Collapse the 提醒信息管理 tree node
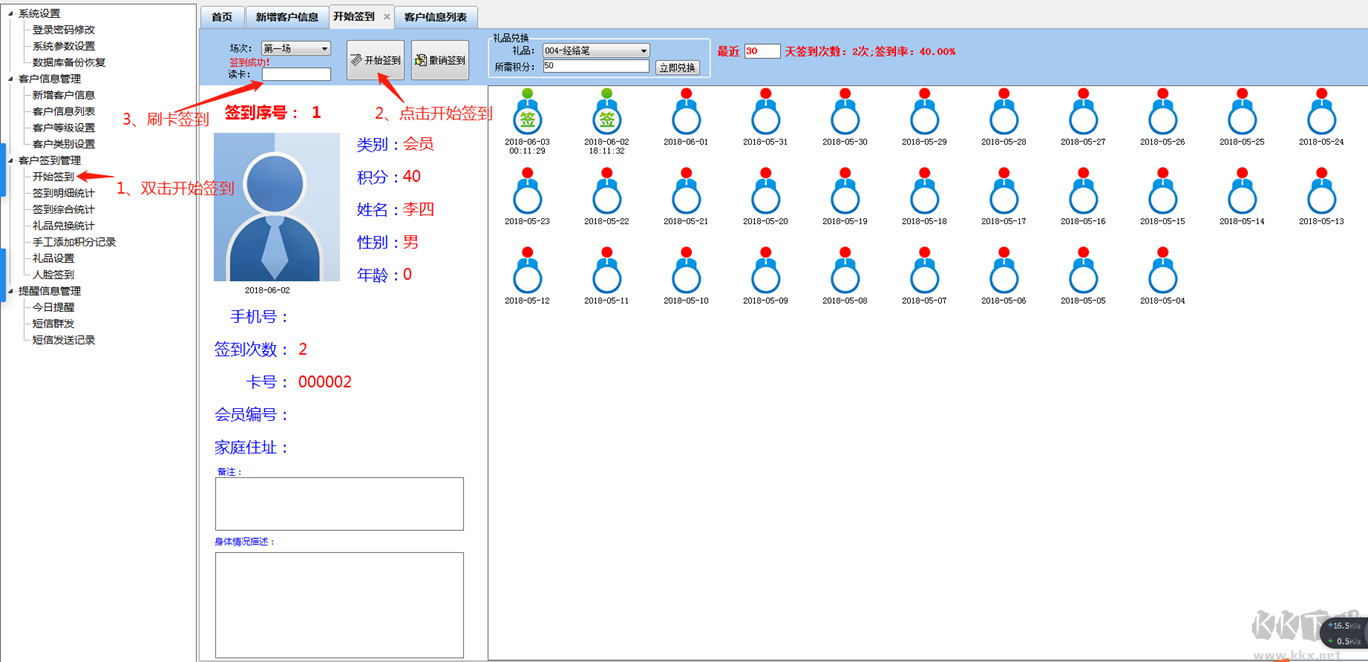 click(10, 291)
